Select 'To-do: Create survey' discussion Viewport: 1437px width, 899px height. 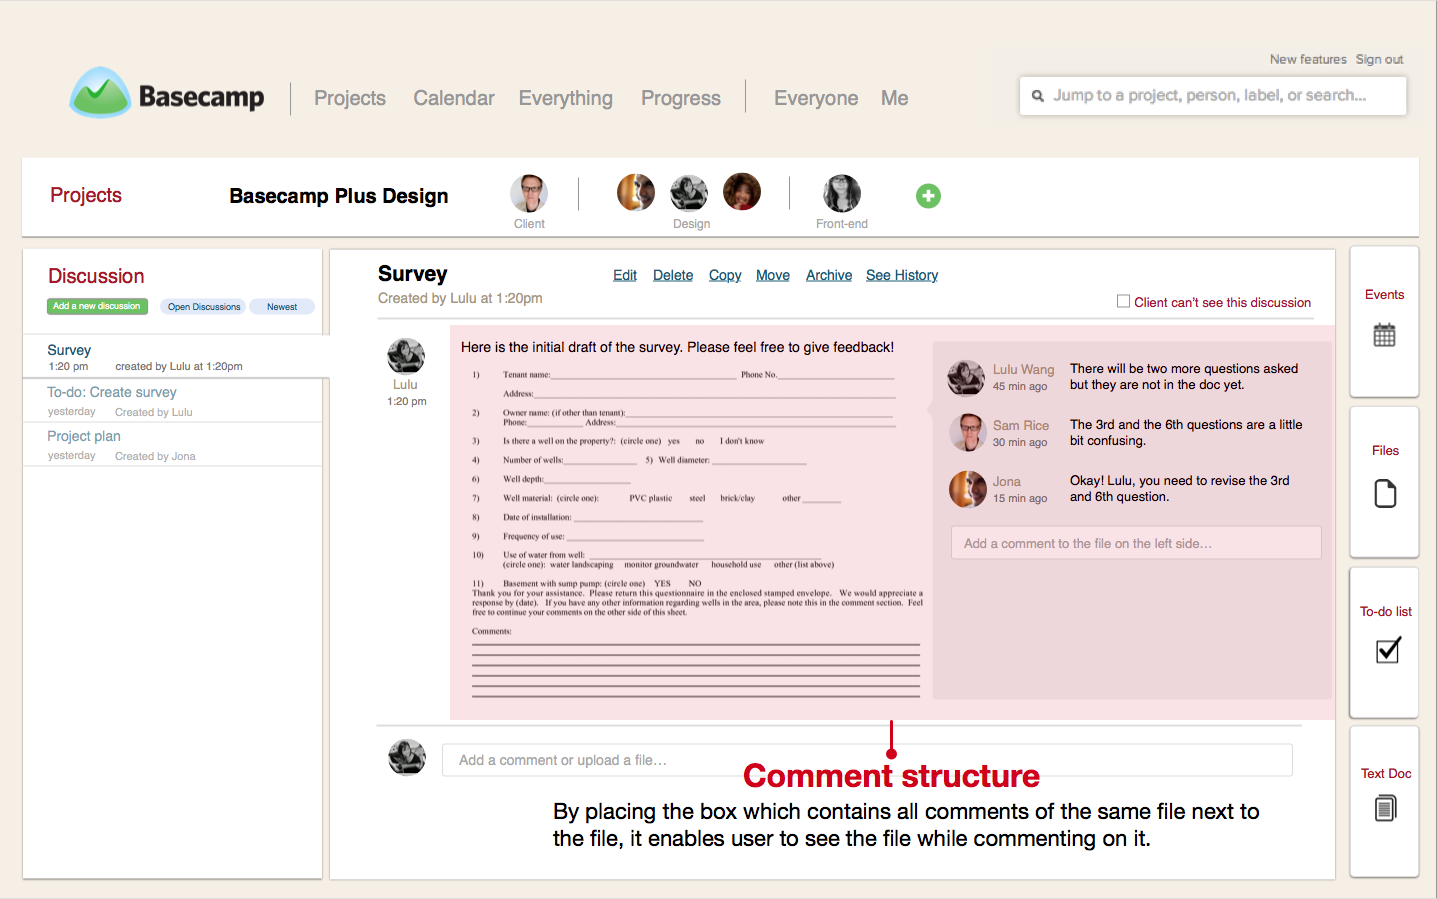(x=173, y=401)
